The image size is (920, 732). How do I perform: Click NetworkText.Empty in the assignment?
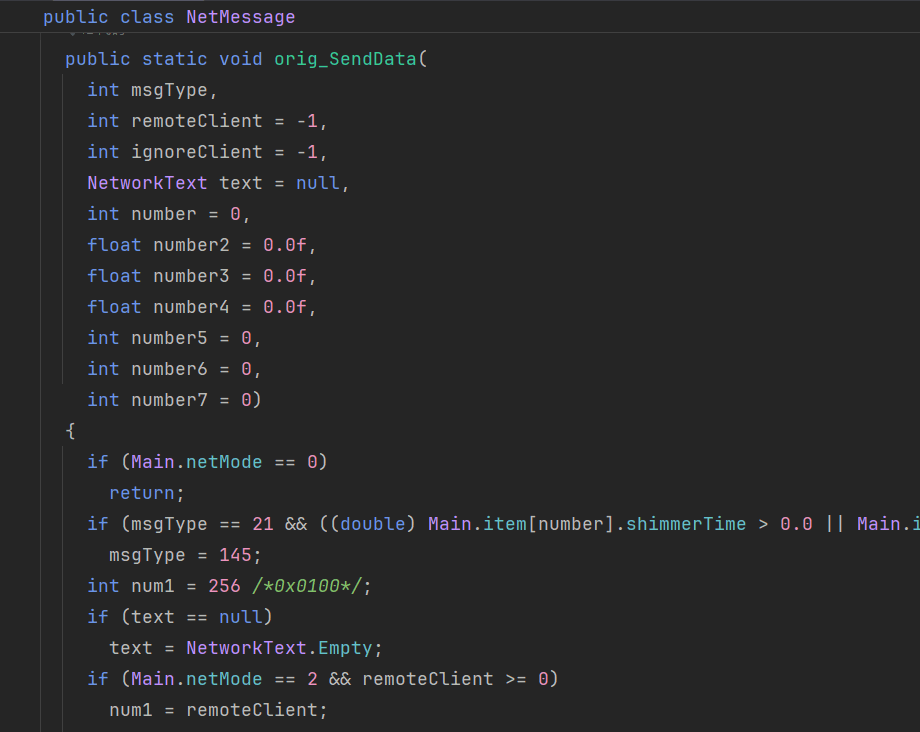click(x=279, y=648)
